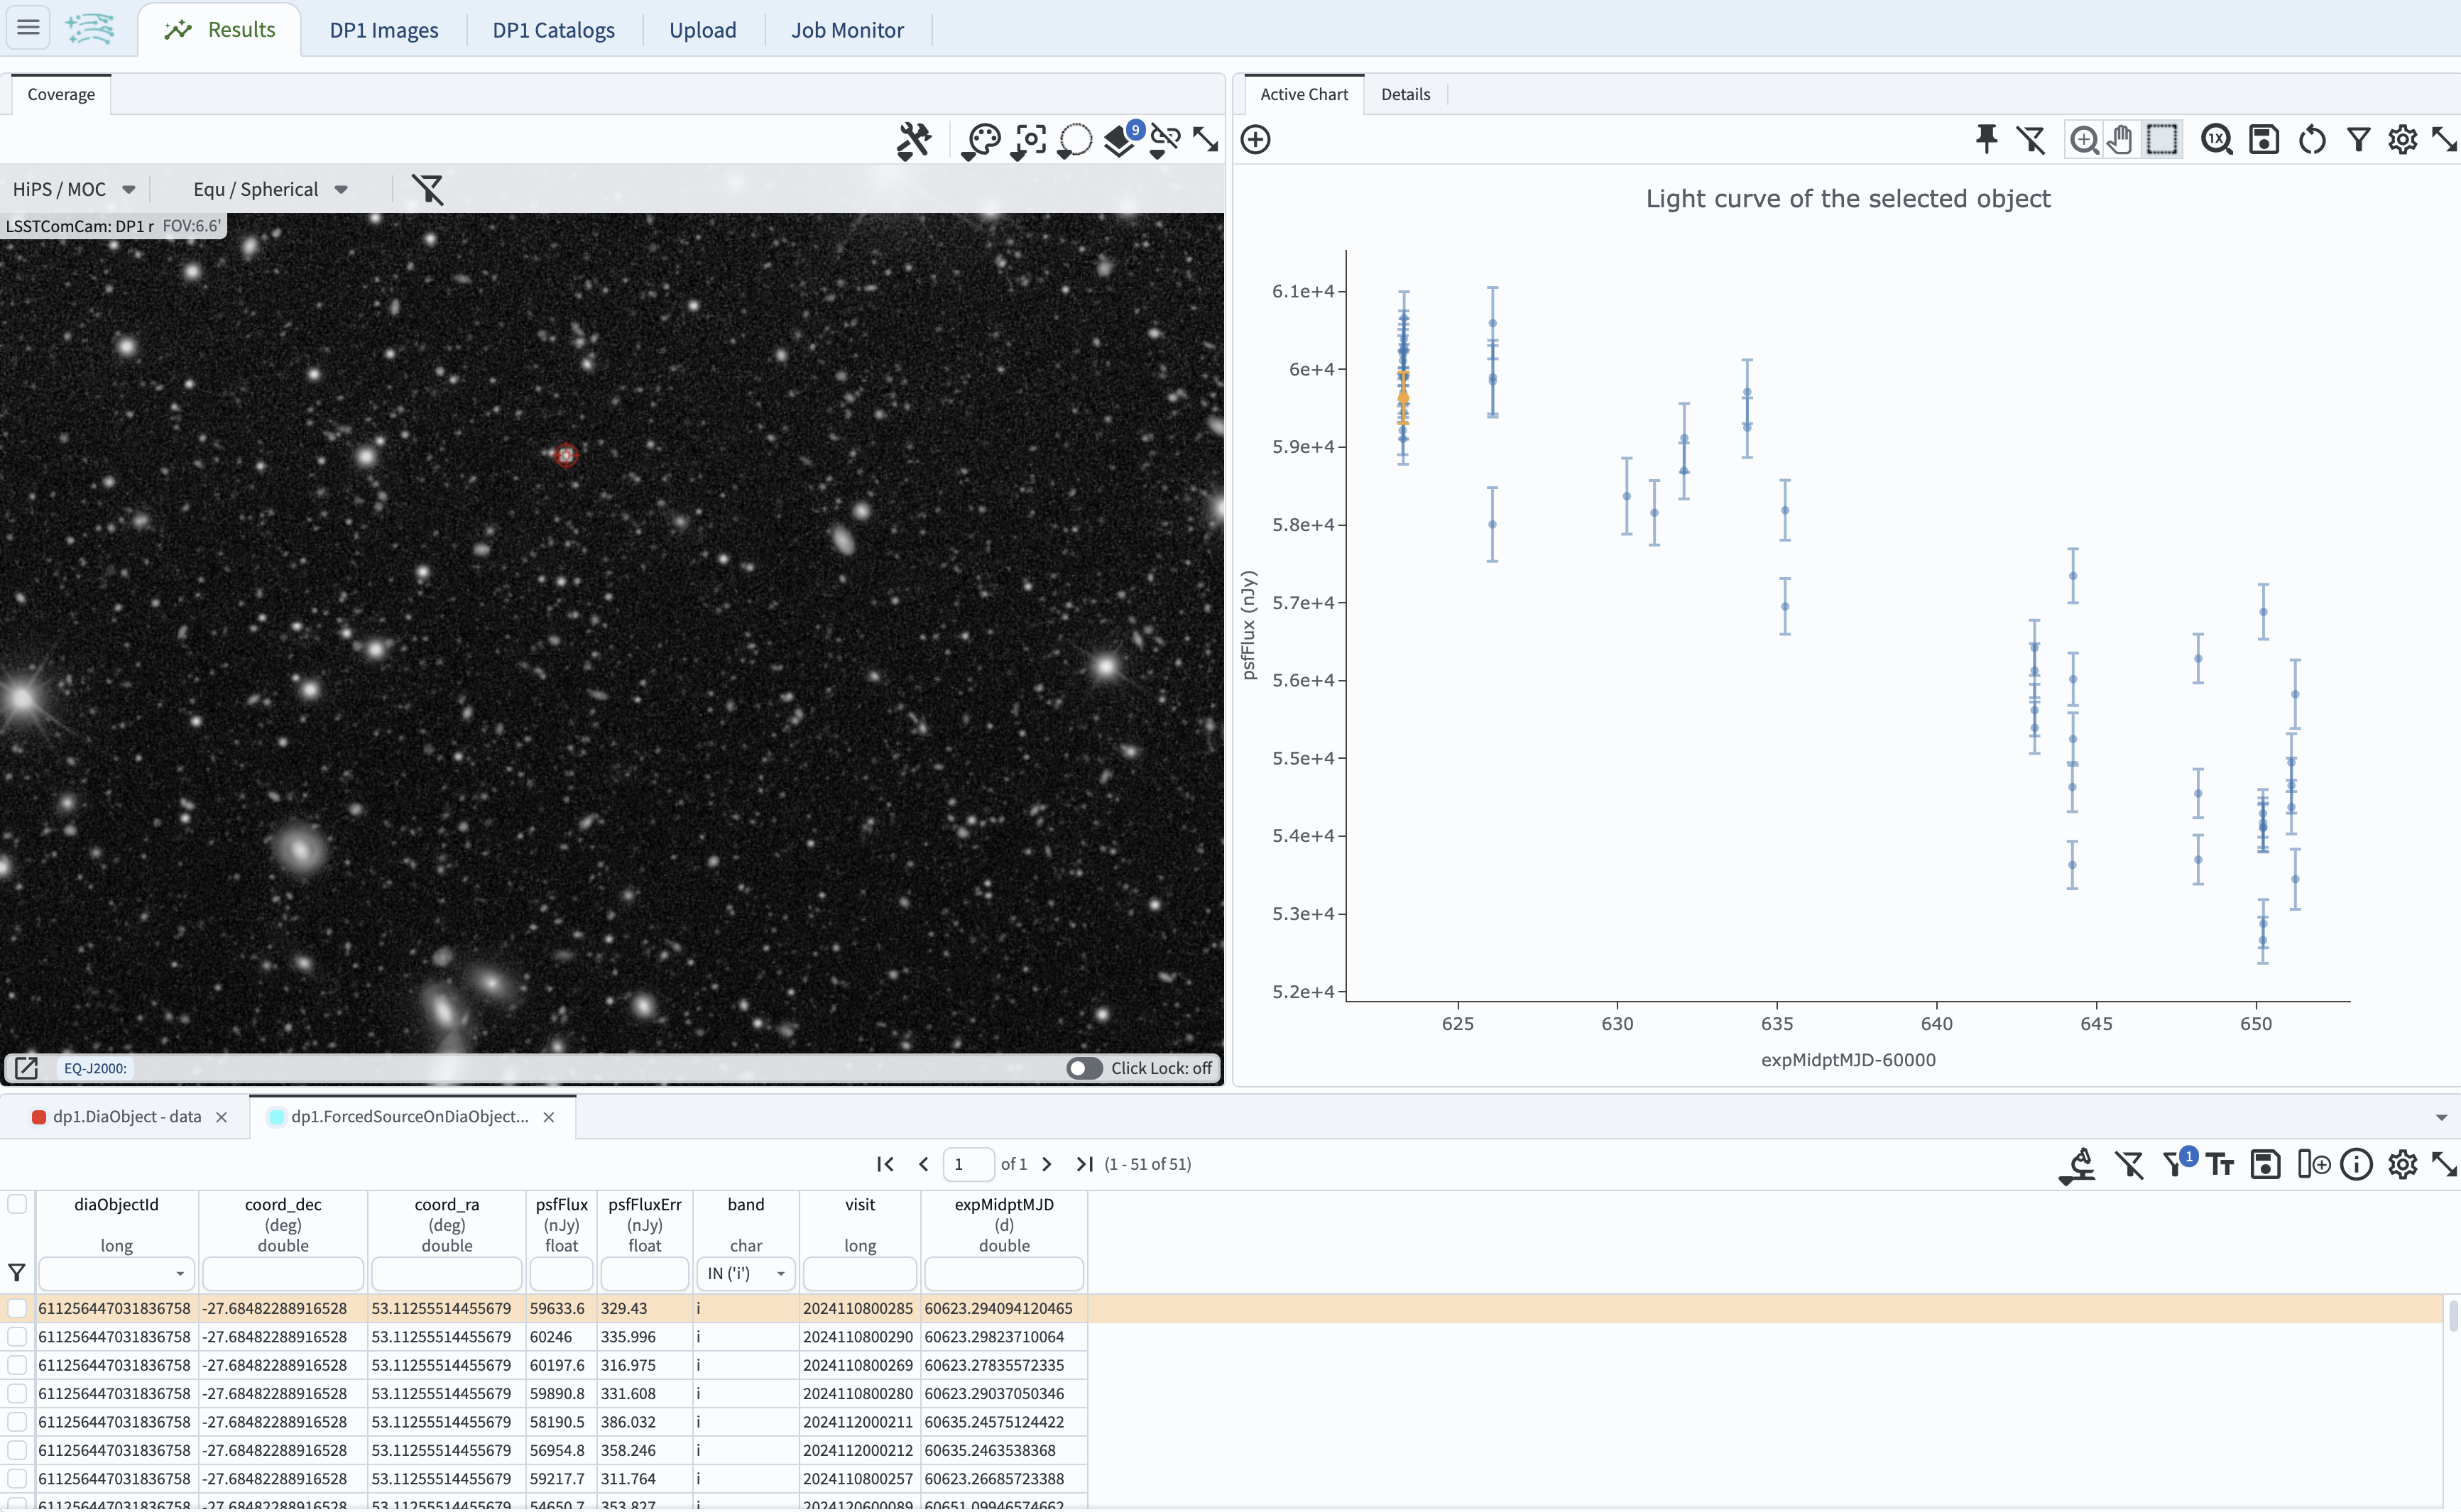Open the image tools menu
The image size is (2461, 1512).
[913, 140]
